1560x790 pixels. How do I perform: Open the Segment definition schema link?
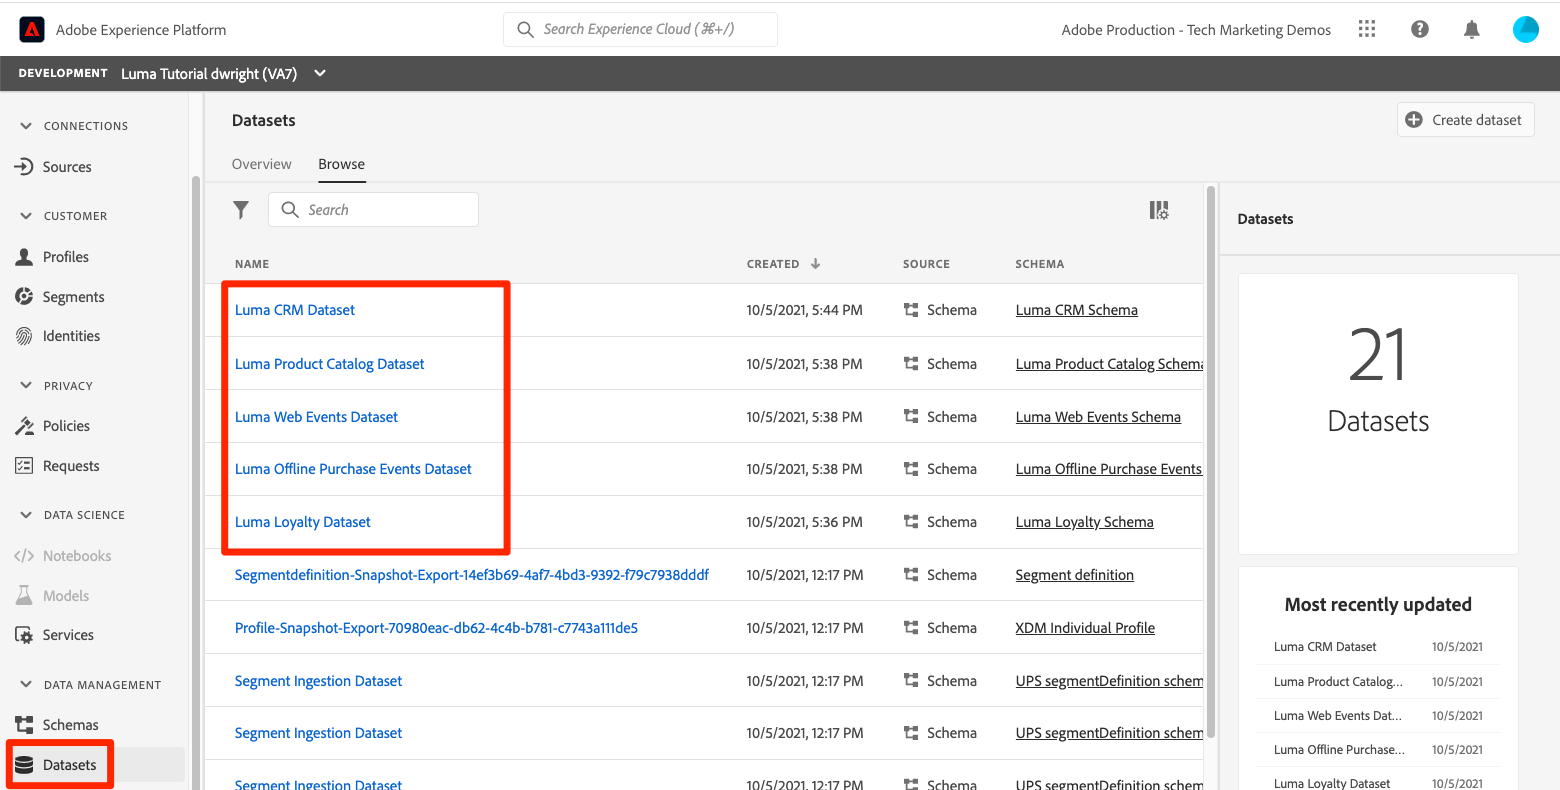(x=1075, y=575)
